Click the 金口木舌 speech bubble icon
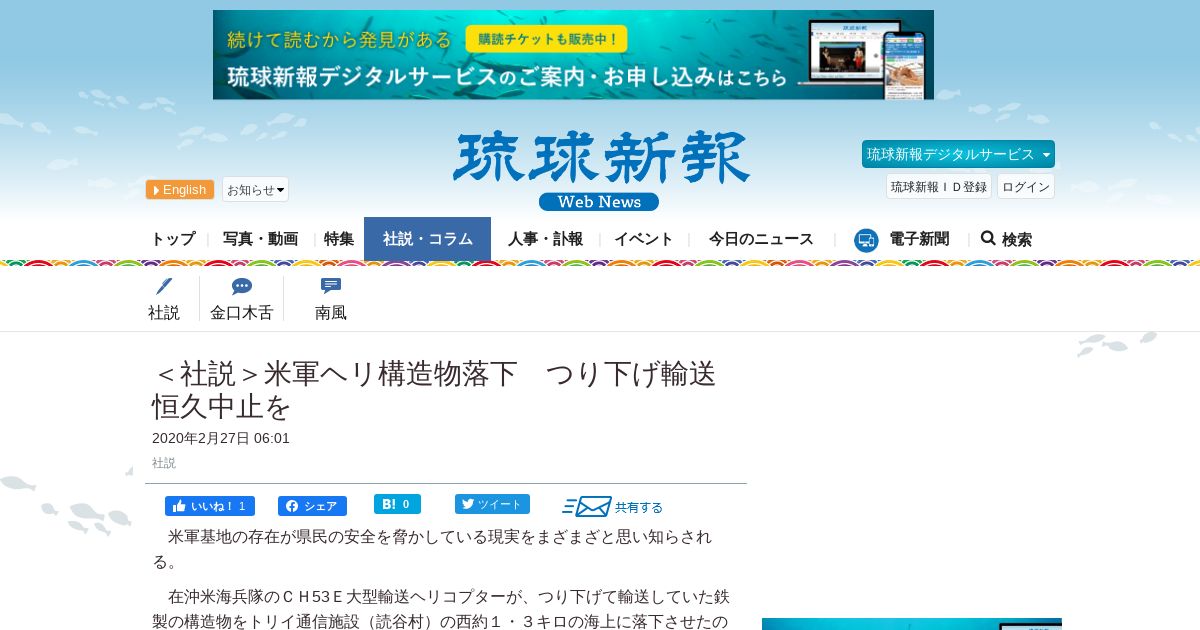Viewport: 1200px width, 630px height. (x=242, y=286)
